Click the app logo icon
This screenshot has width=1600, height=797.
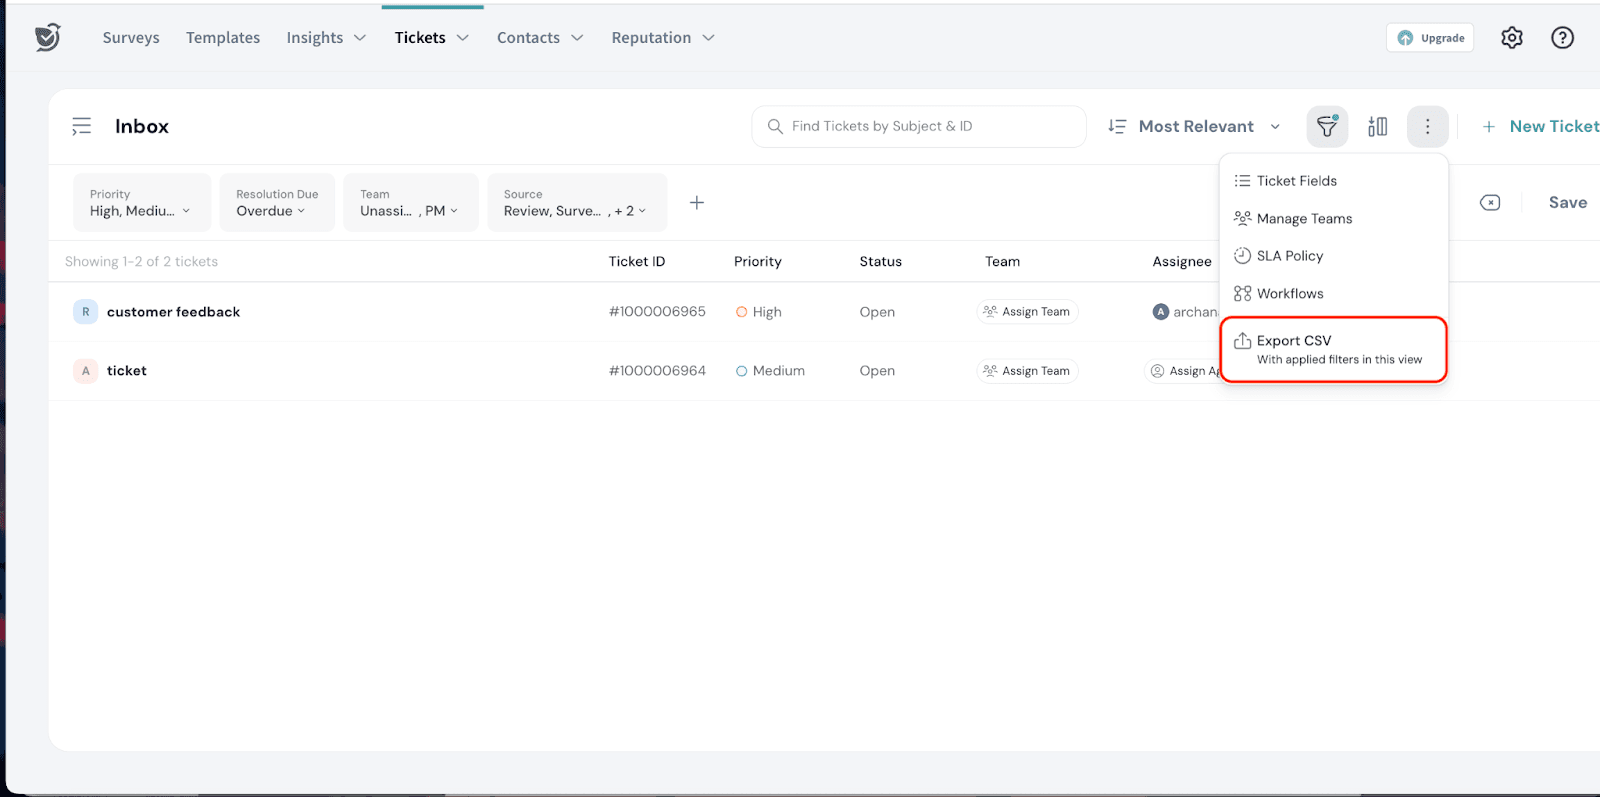click(47, 38)
